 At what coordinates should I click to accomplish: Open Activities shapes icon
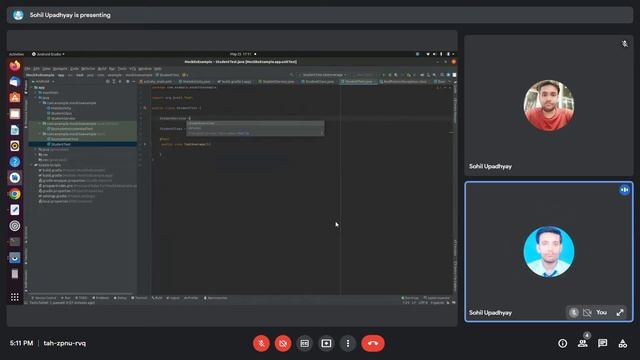pyautogui.click(x=622, y=344)
